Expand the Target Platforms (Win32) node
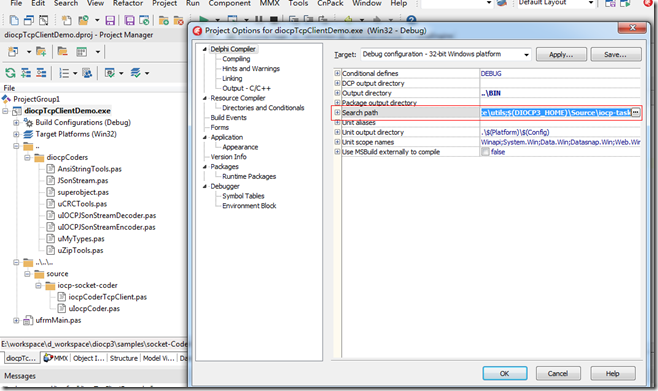658x391 pixels. (16, 134)
